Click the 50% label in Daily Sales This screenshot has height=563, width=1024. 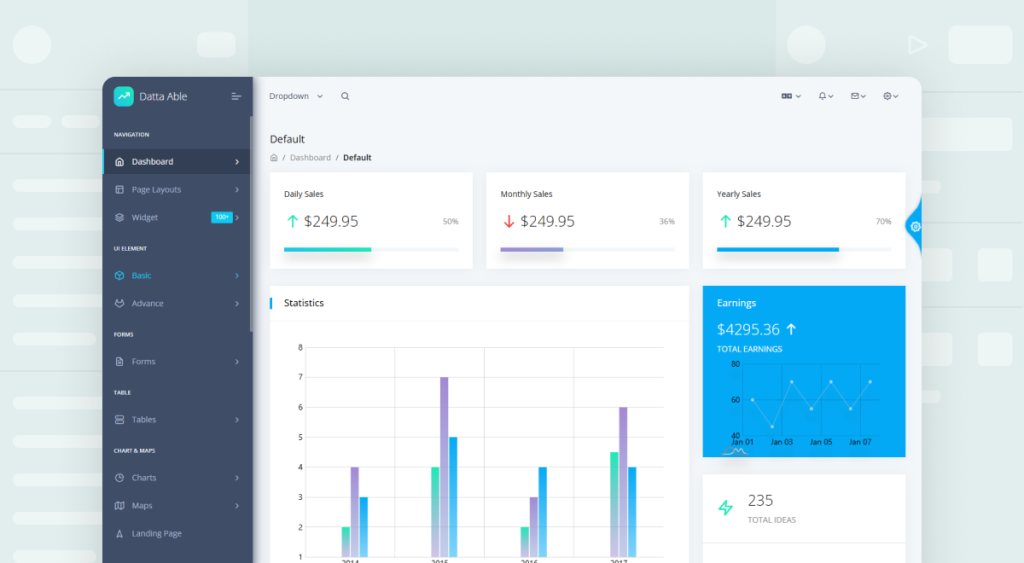[451, 221]
